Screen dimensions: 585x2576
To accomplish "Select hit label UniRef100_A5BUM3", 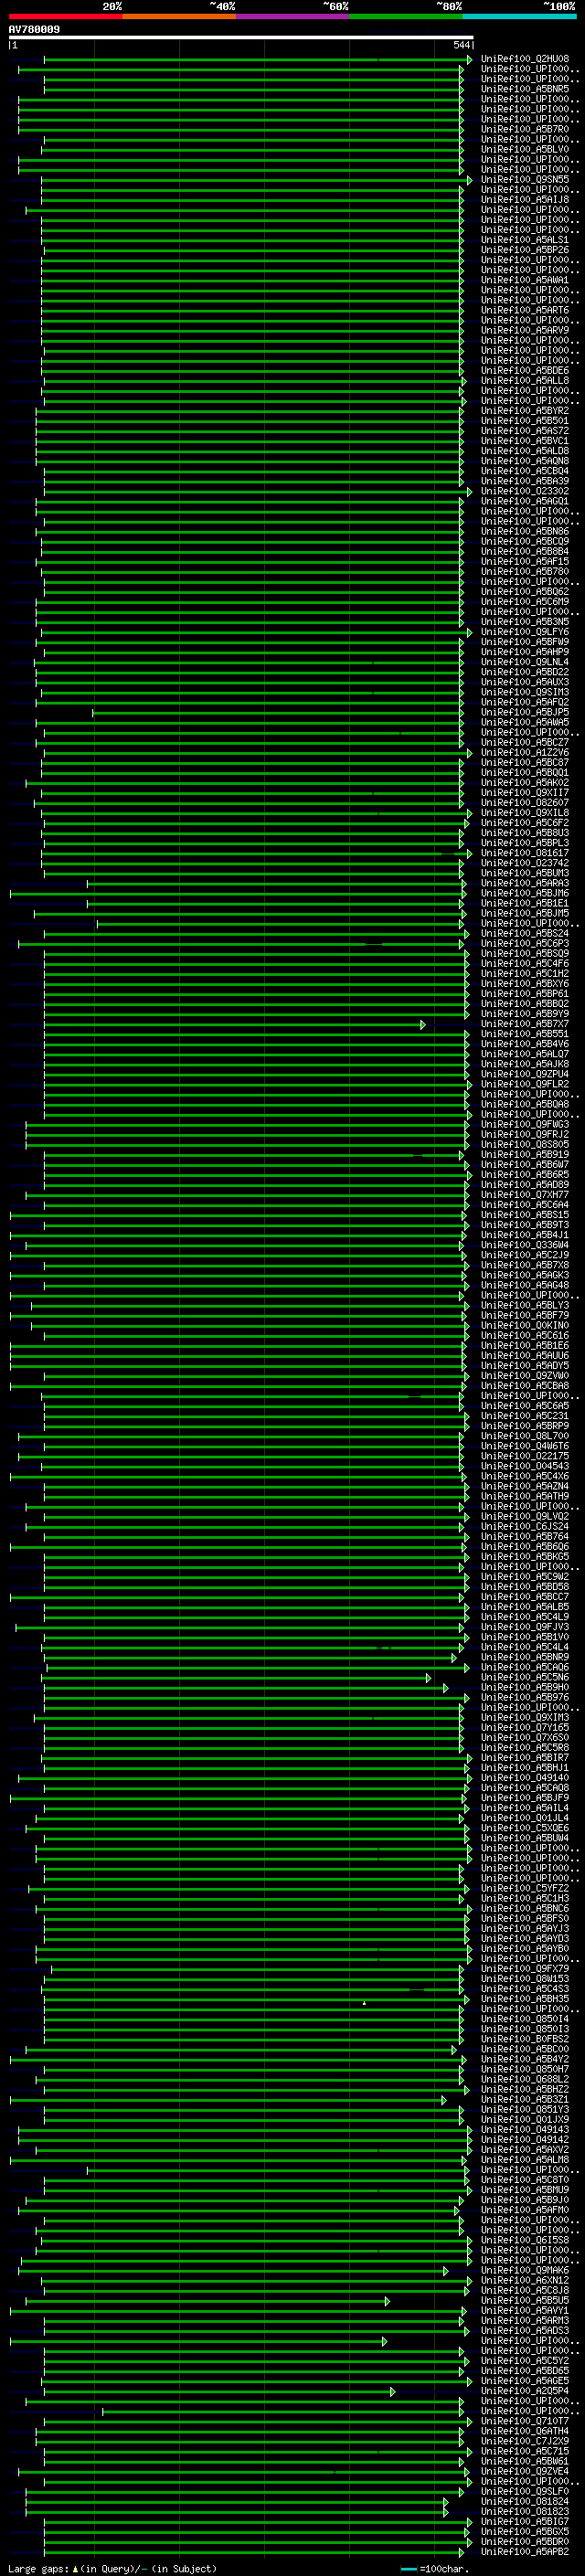I will (x=525, y=873).
